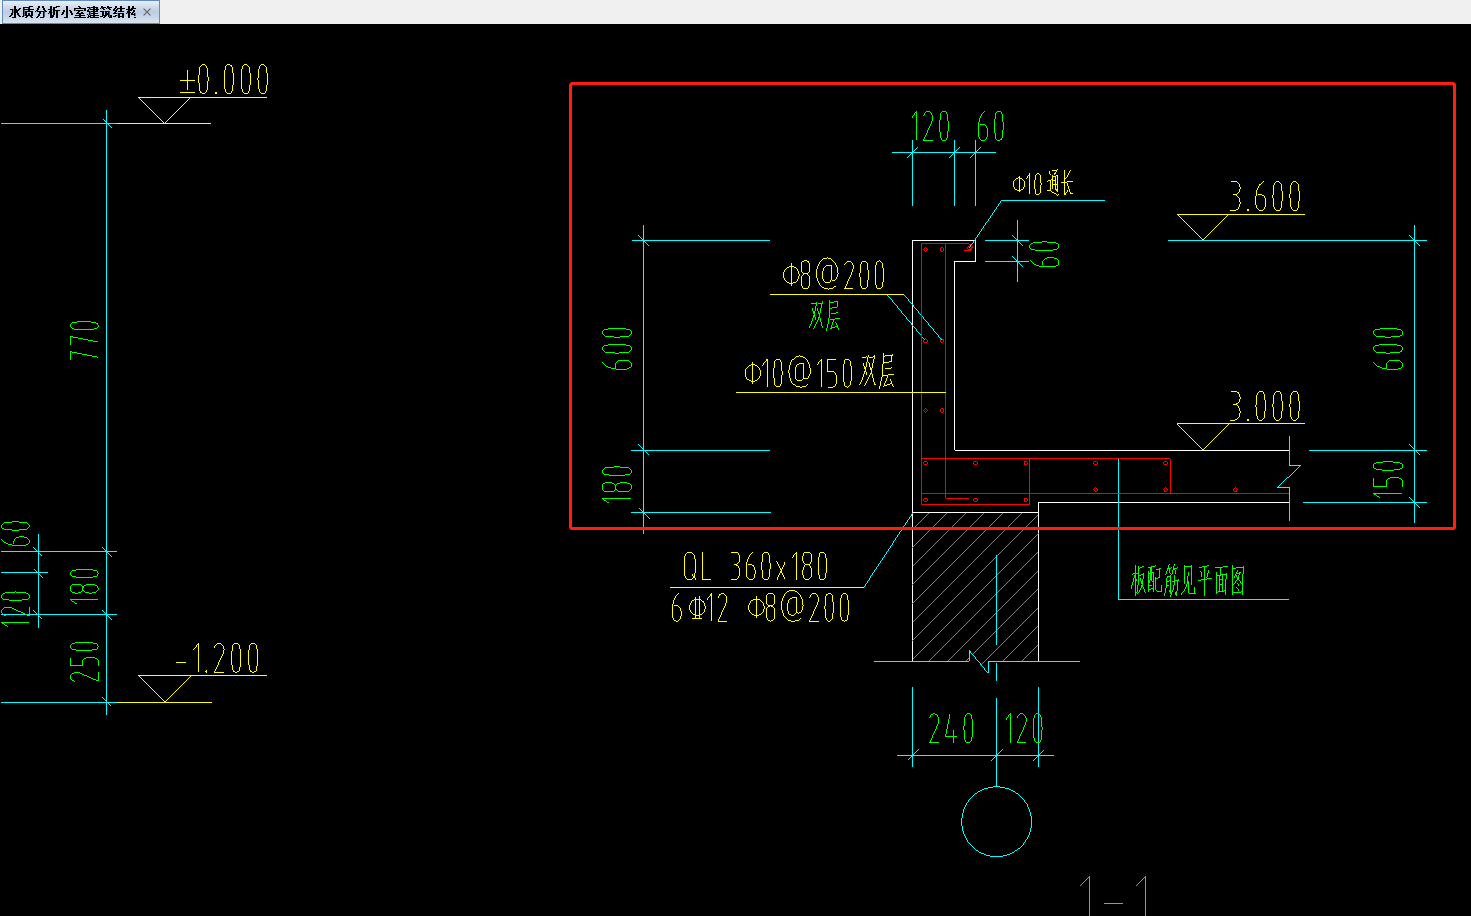Close the 水质分析小室建筑结构 tab
The width and height of the screenshot is (1471, 916).
[x=147, y=12]
